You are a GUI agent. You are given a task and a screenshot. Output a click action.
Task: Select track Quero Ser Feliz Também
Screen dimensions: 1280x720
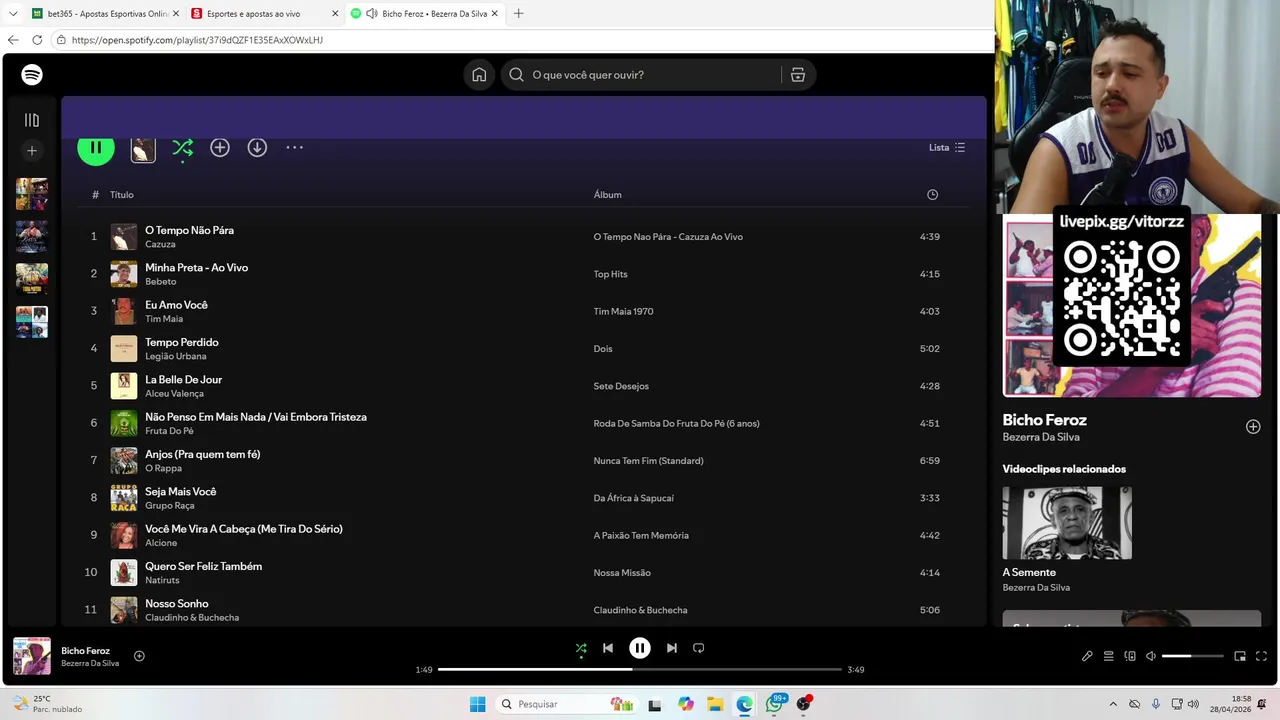click(x=203, y=566)
